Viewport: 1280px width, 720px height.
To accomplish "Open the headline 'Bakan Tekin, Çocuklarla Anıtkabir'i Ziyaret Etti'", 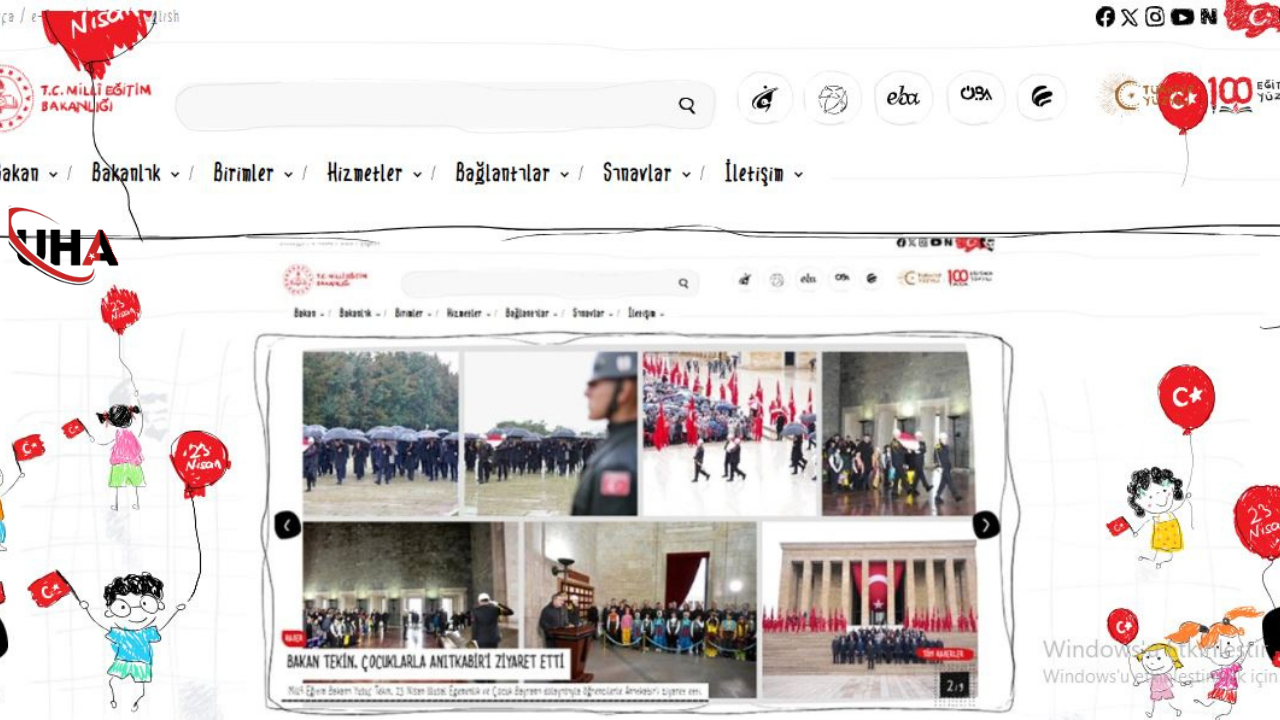I will coord(425,662).
